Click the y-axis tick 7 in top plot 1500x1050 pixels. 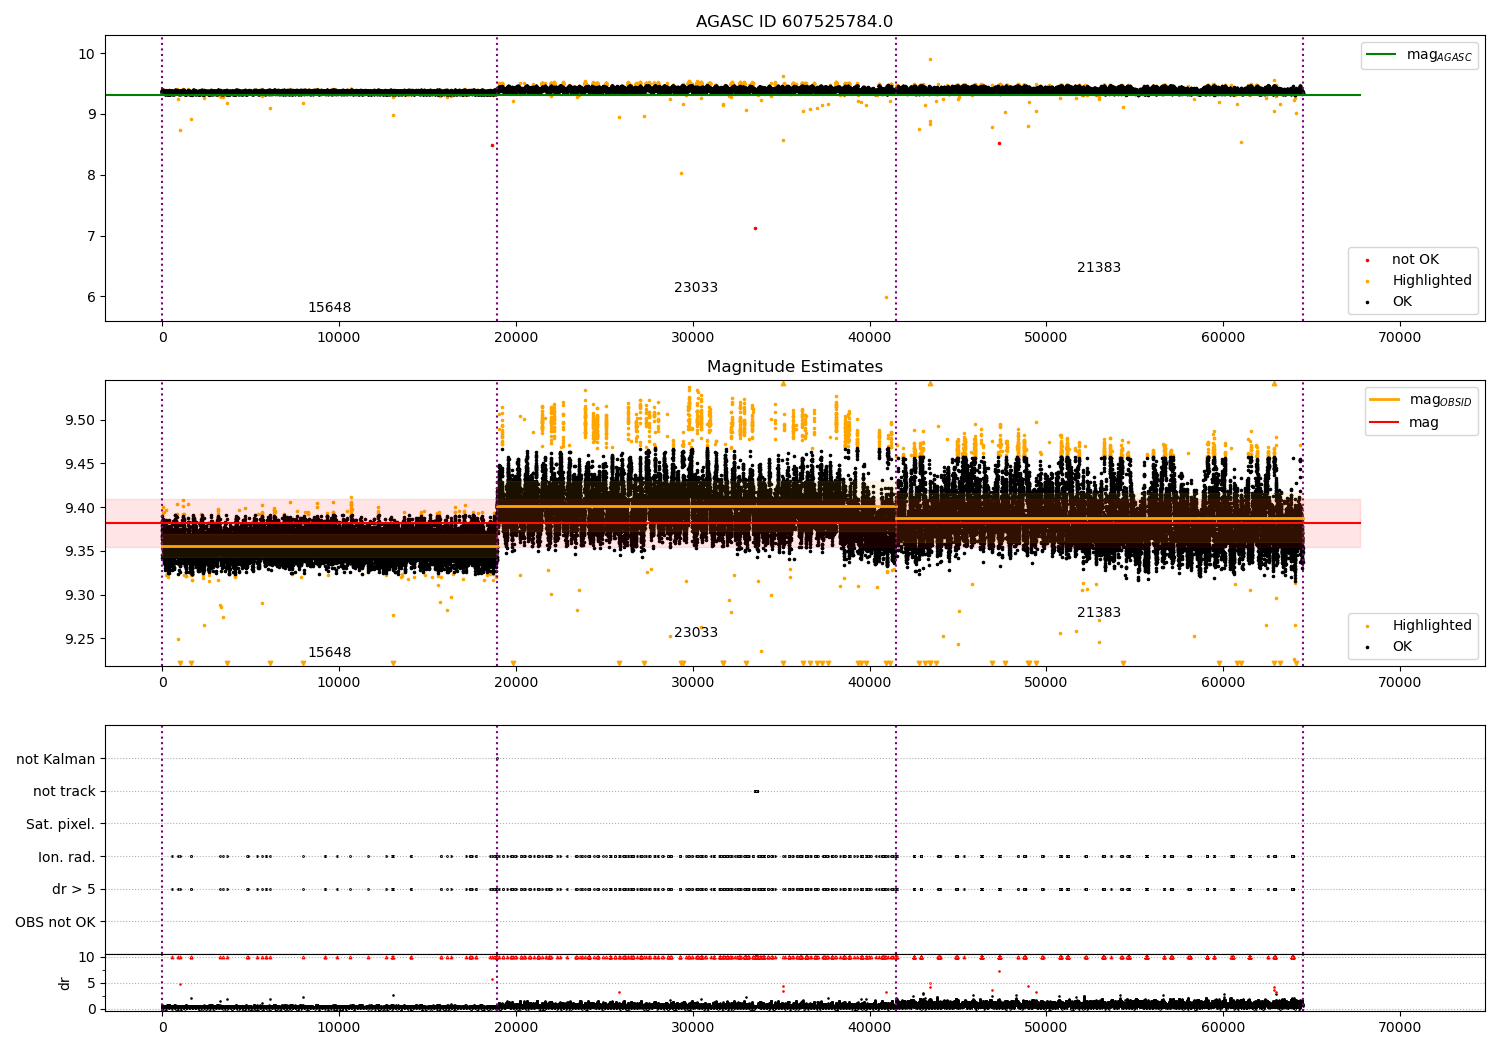pyautogui.click(x=92, y=237)
